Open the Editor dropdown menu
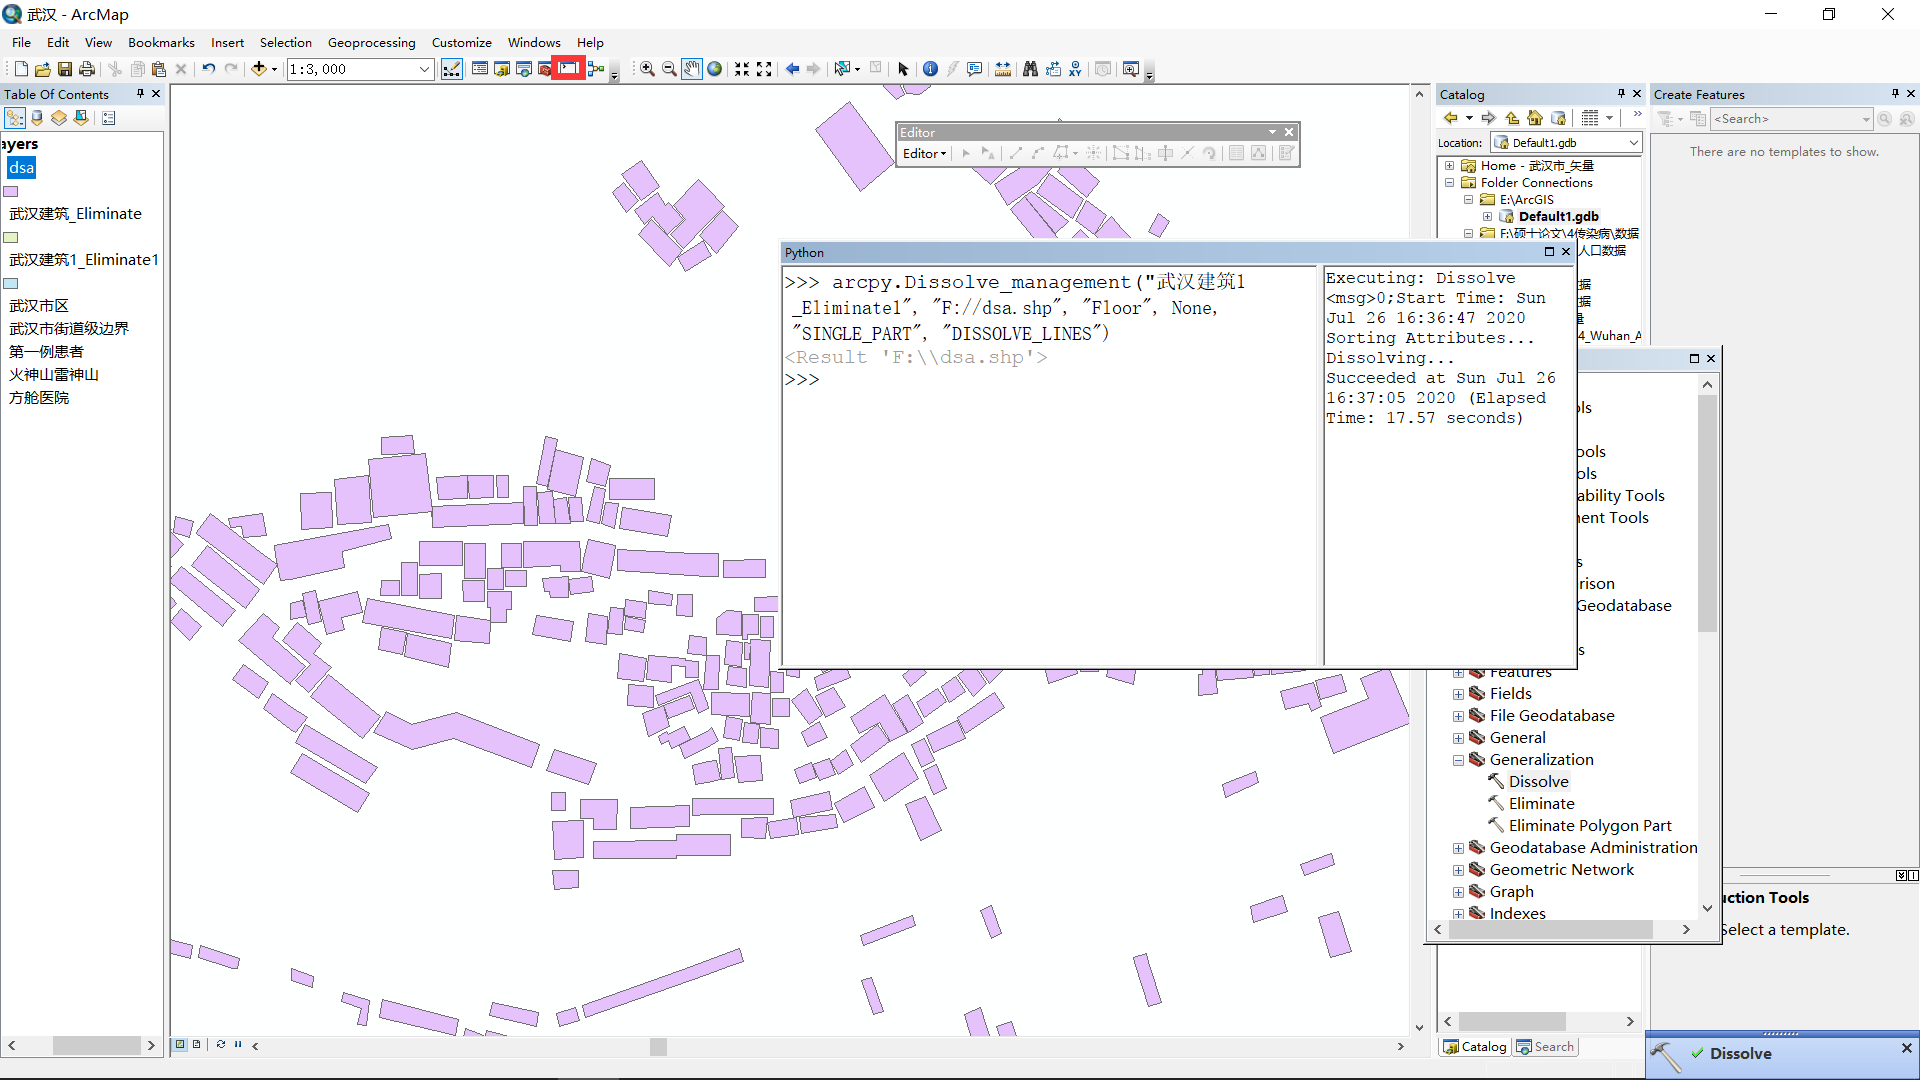Screen dimensions: 1920x1080 click(924, 153)
